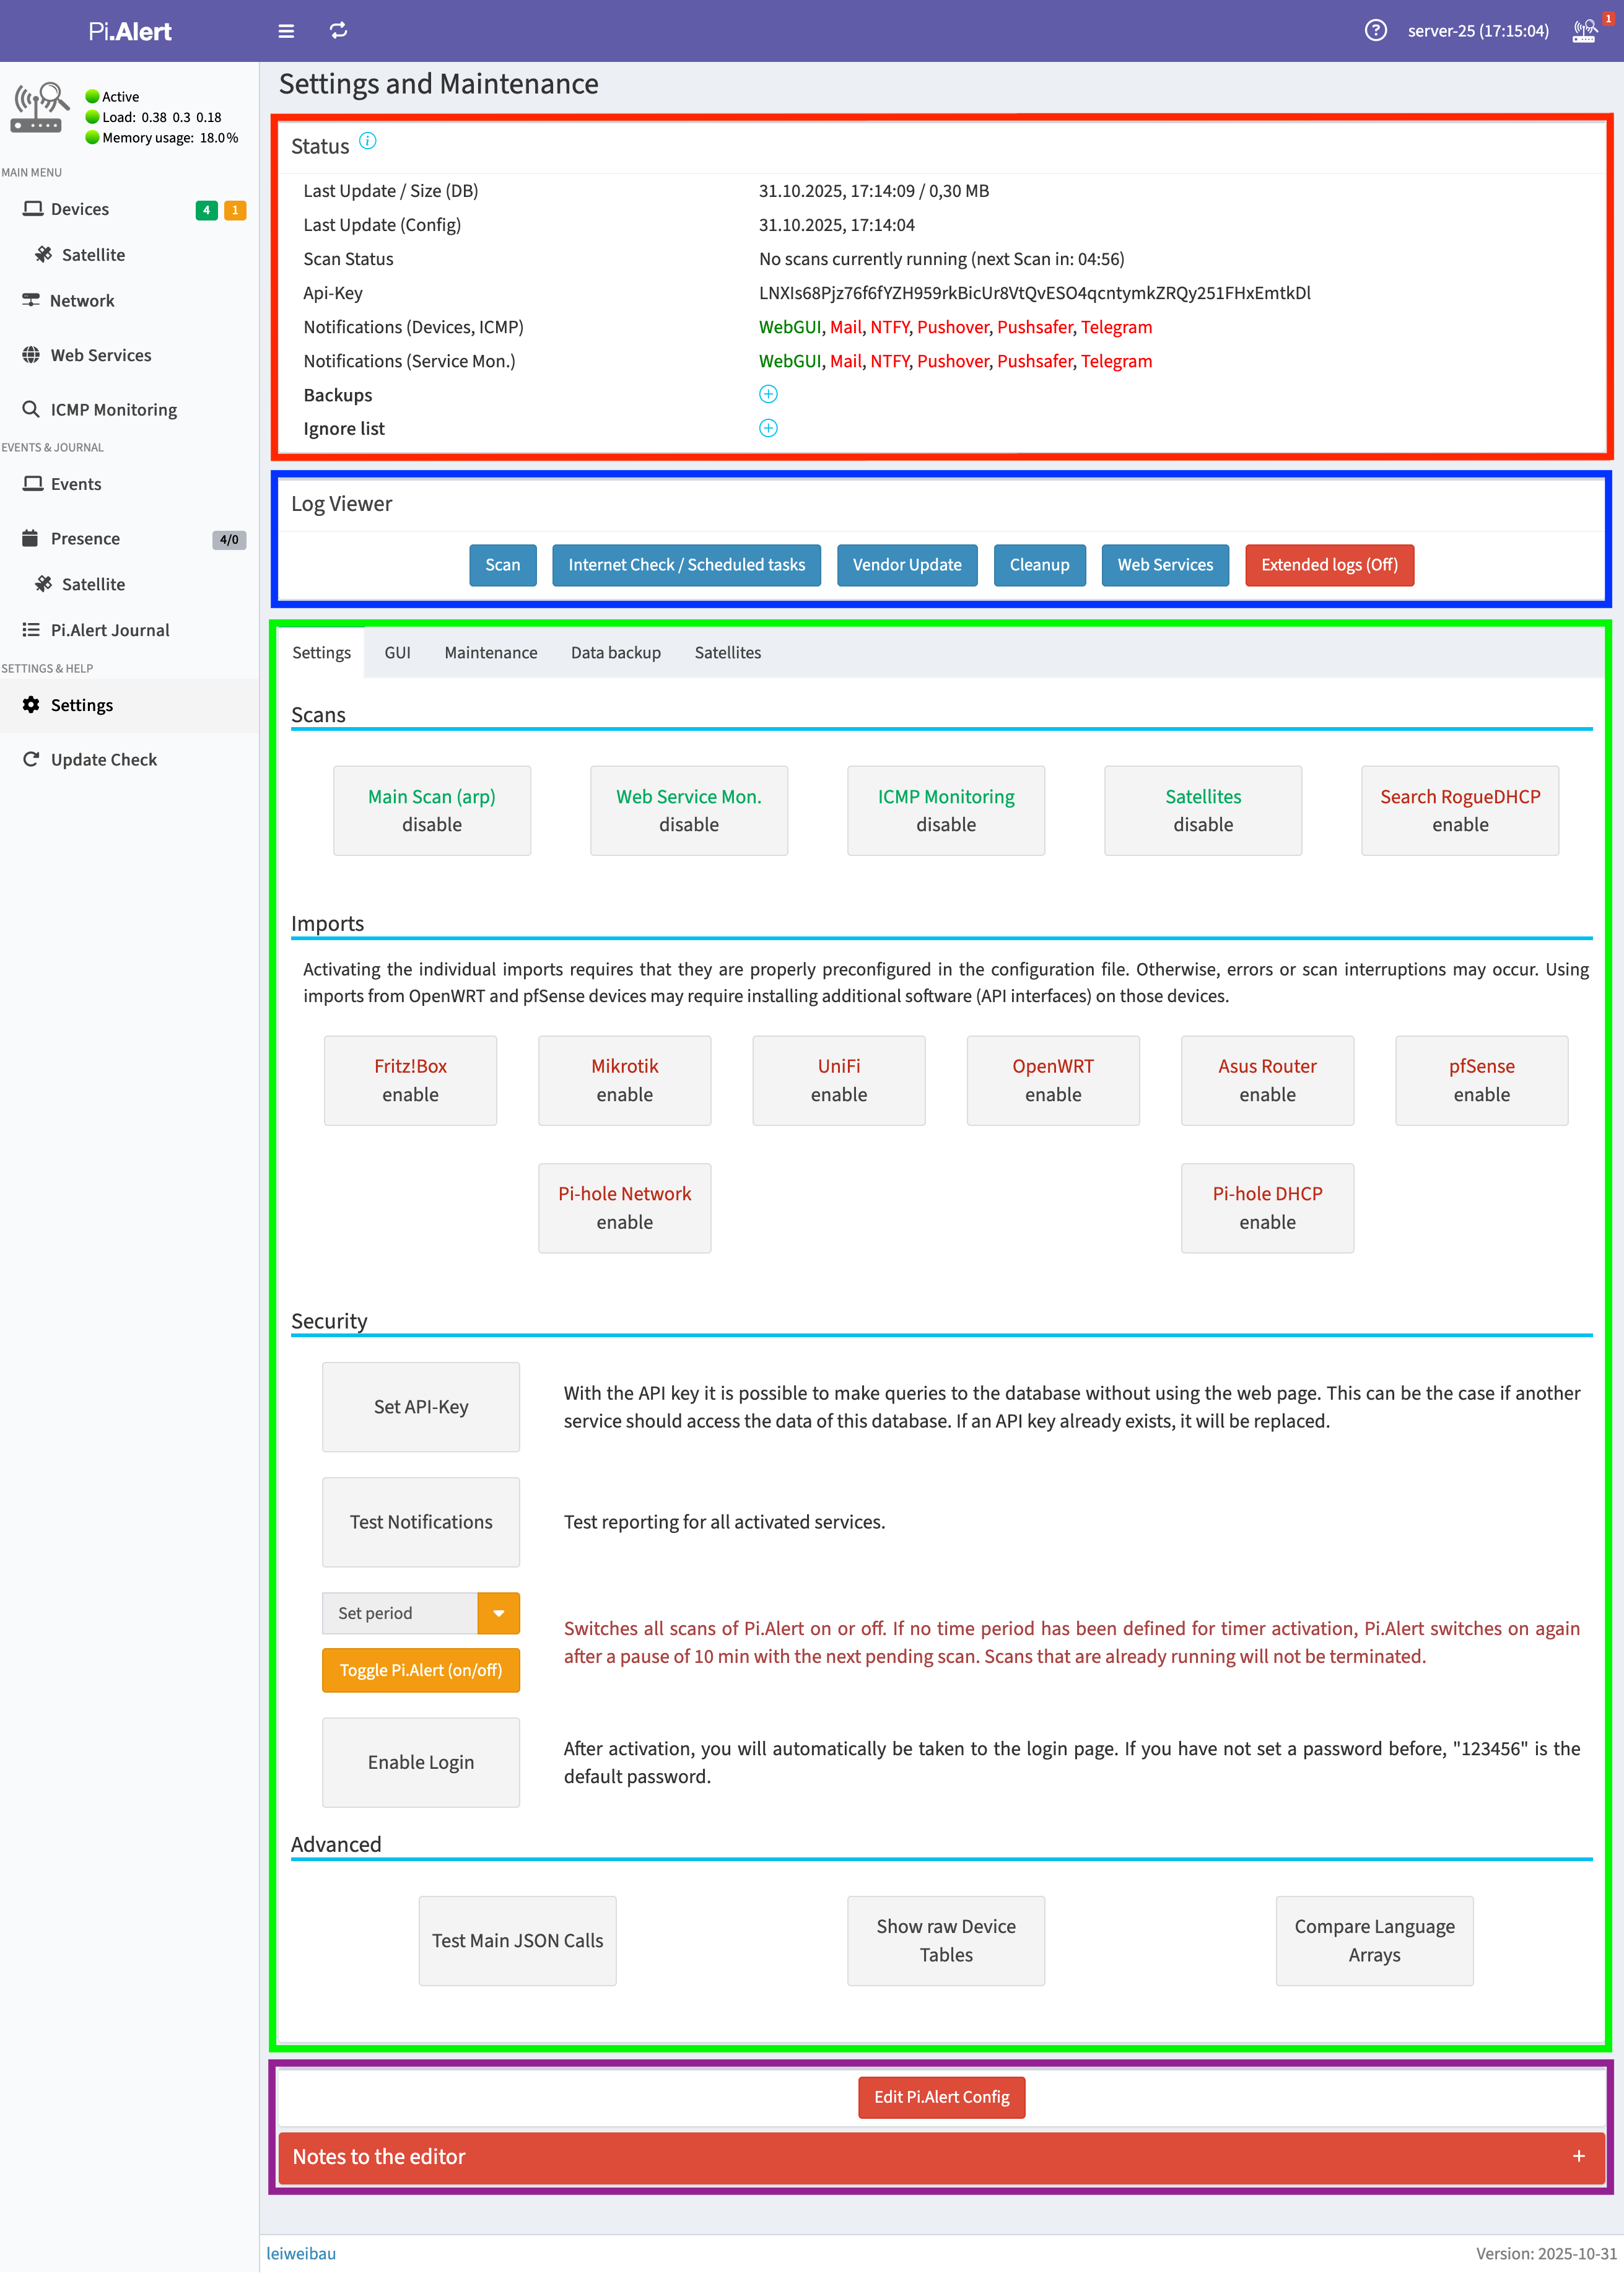Open Devices in the sidebar
The width and height of the screenshot is (1624, 2273).
click(80, 209)
